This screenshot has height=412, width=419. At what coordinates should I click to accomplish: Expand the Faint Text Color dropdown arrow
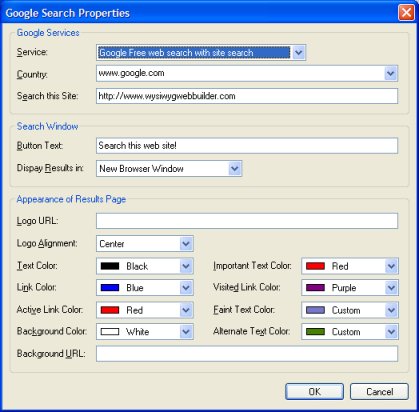coord(391,310)
